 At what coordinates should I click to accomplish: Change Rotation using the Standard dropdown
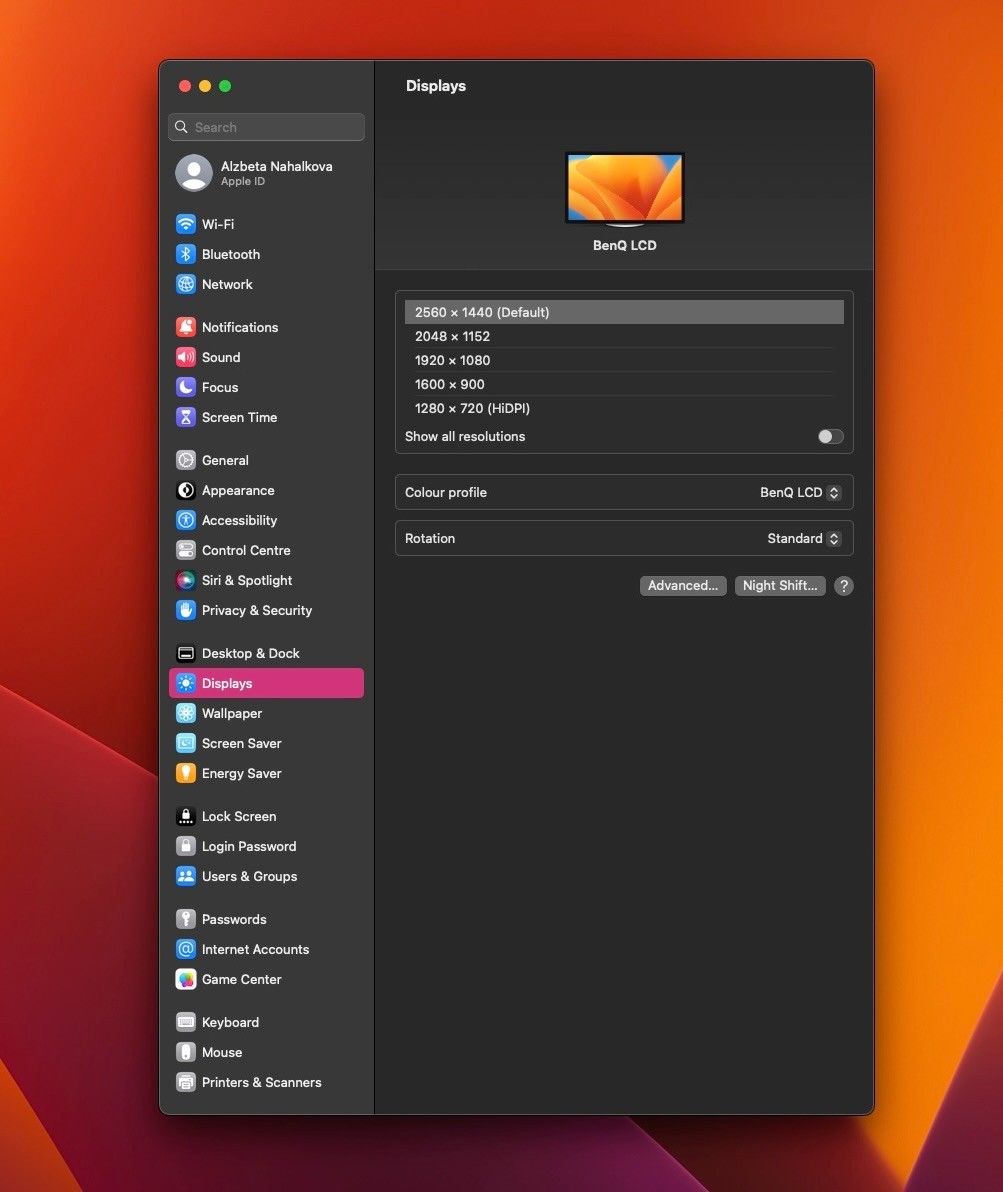pos(803,538)
